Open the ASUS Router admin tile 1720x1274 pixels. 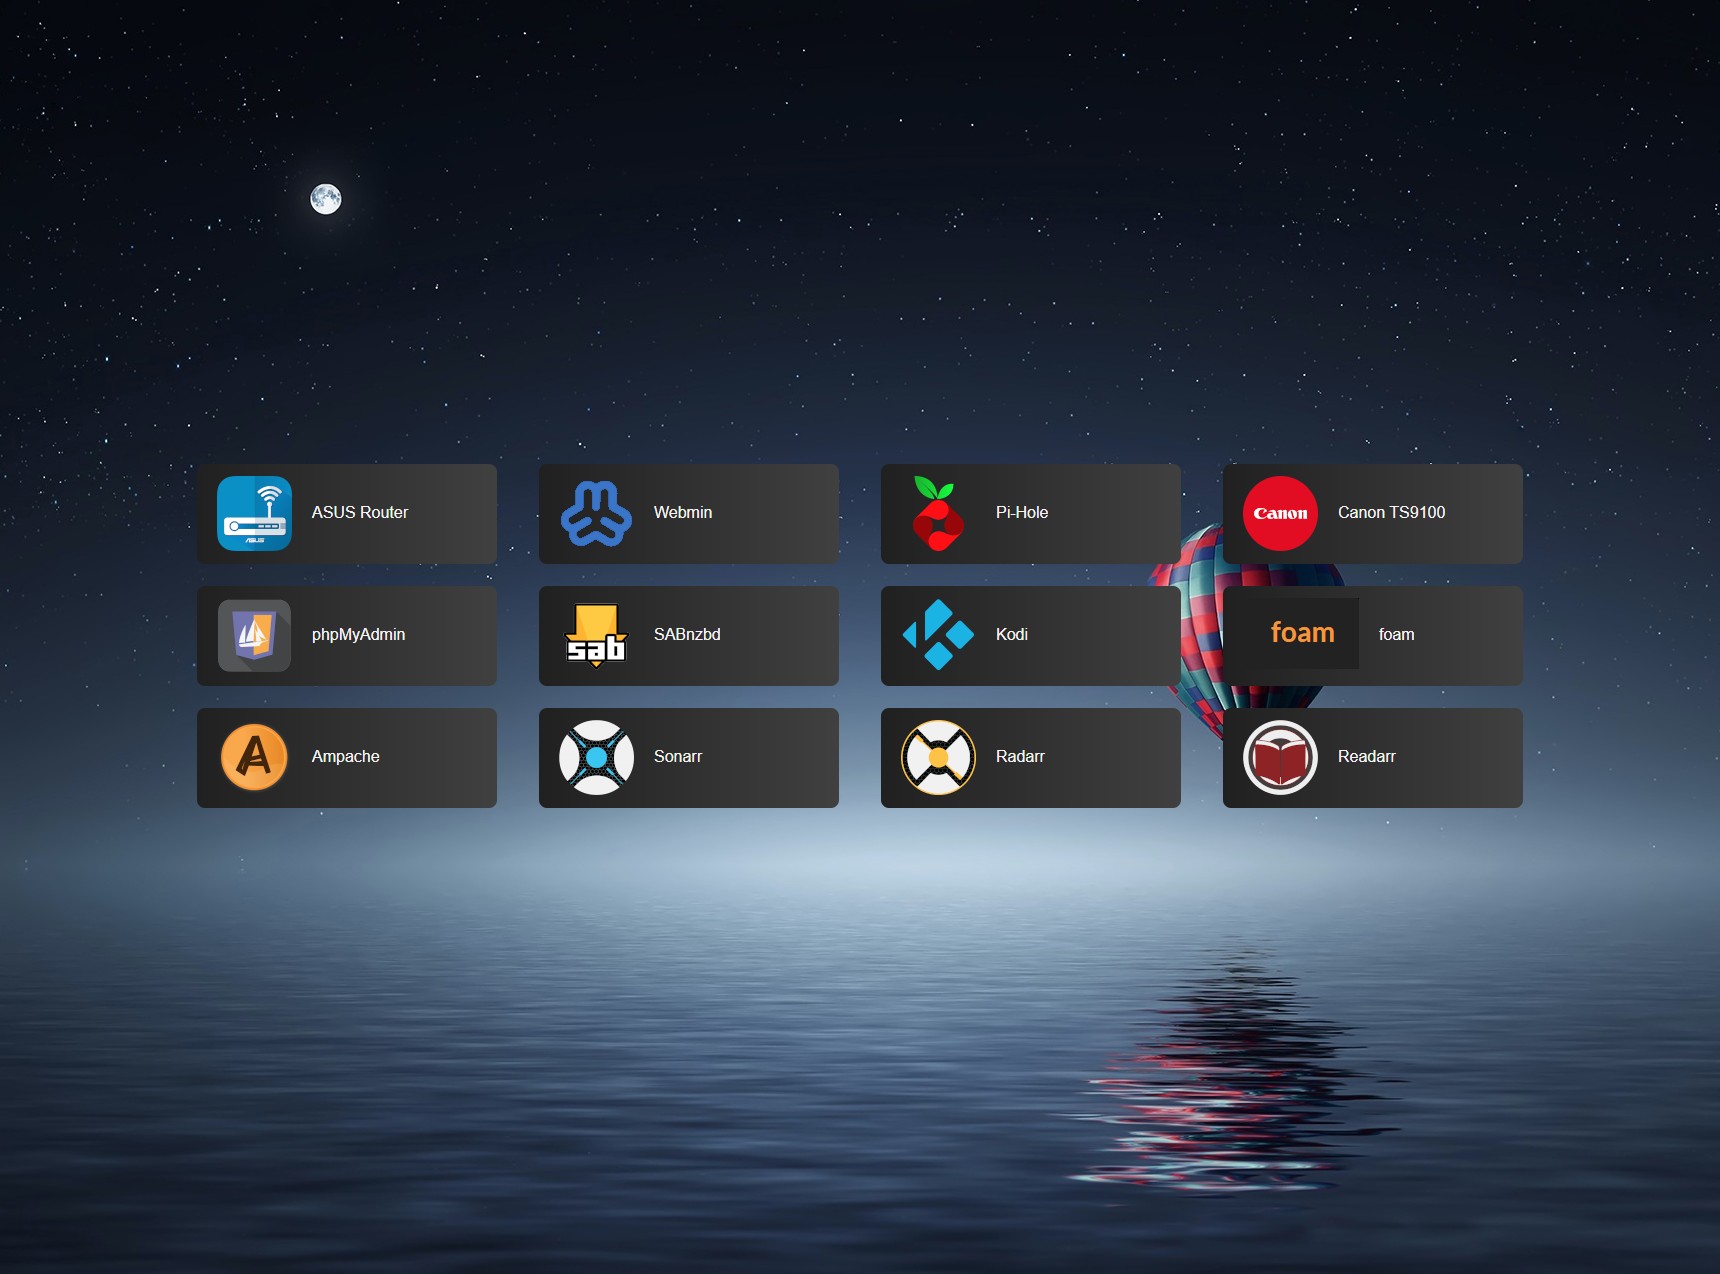tap(346, 513)
